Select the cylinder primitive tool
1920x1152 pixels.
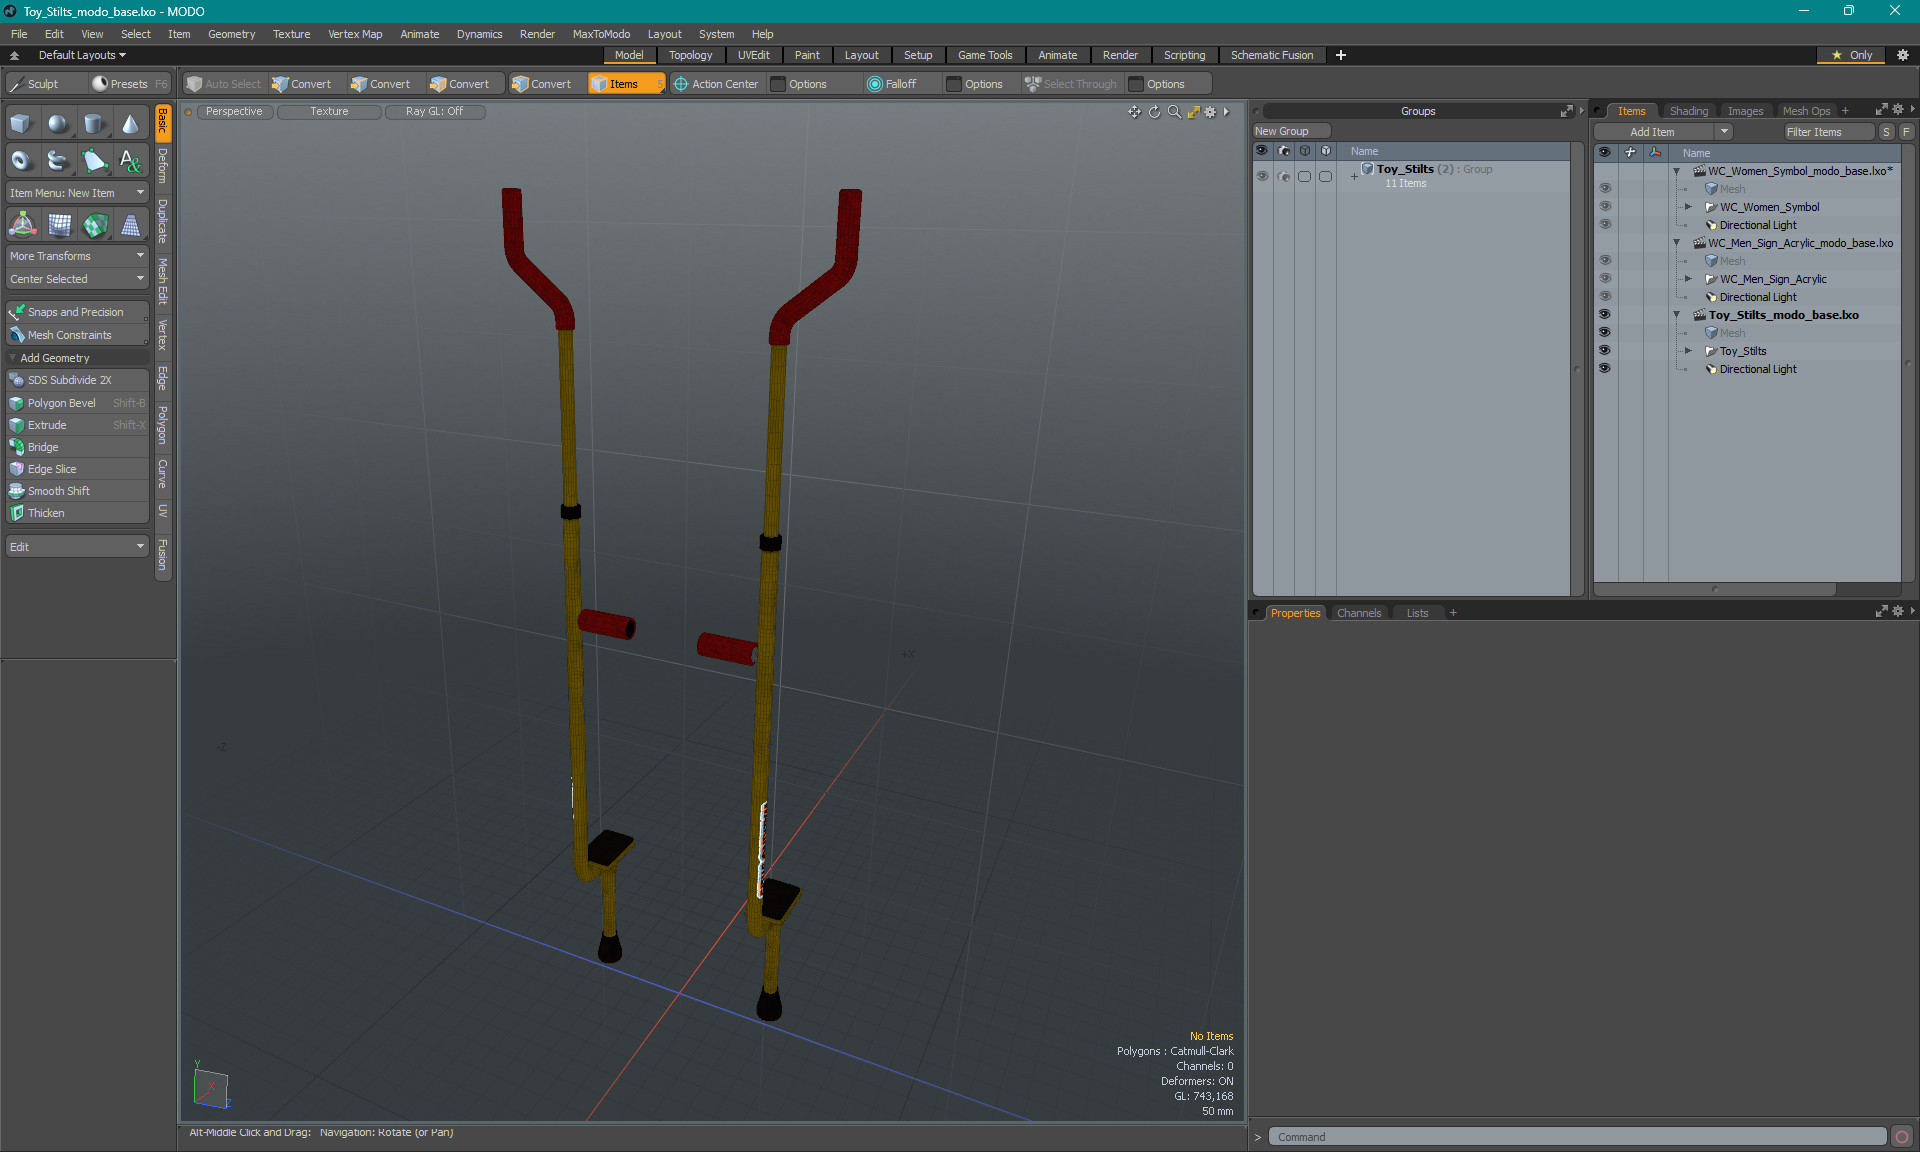(94, 124)
